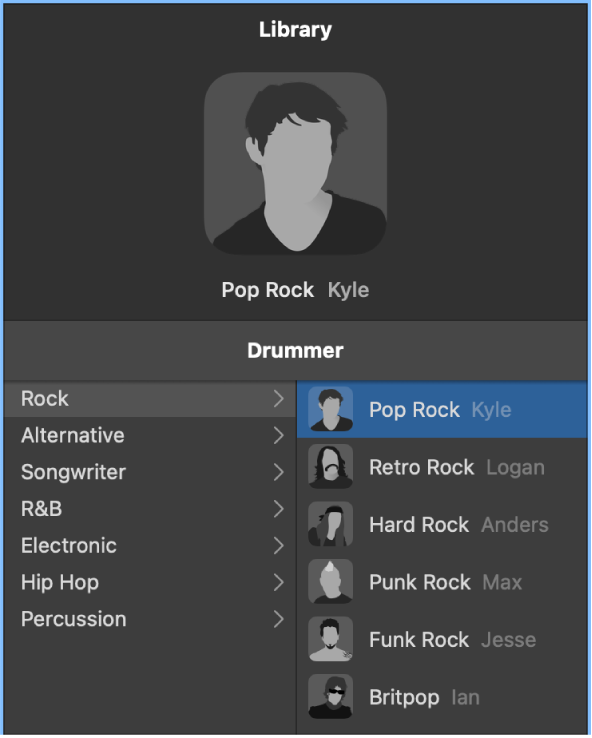Image resolution: width=592 pixels, height=738 pixels.
Task: Click the 'Retro Rock' list text
Action: (x=422, y=467)
